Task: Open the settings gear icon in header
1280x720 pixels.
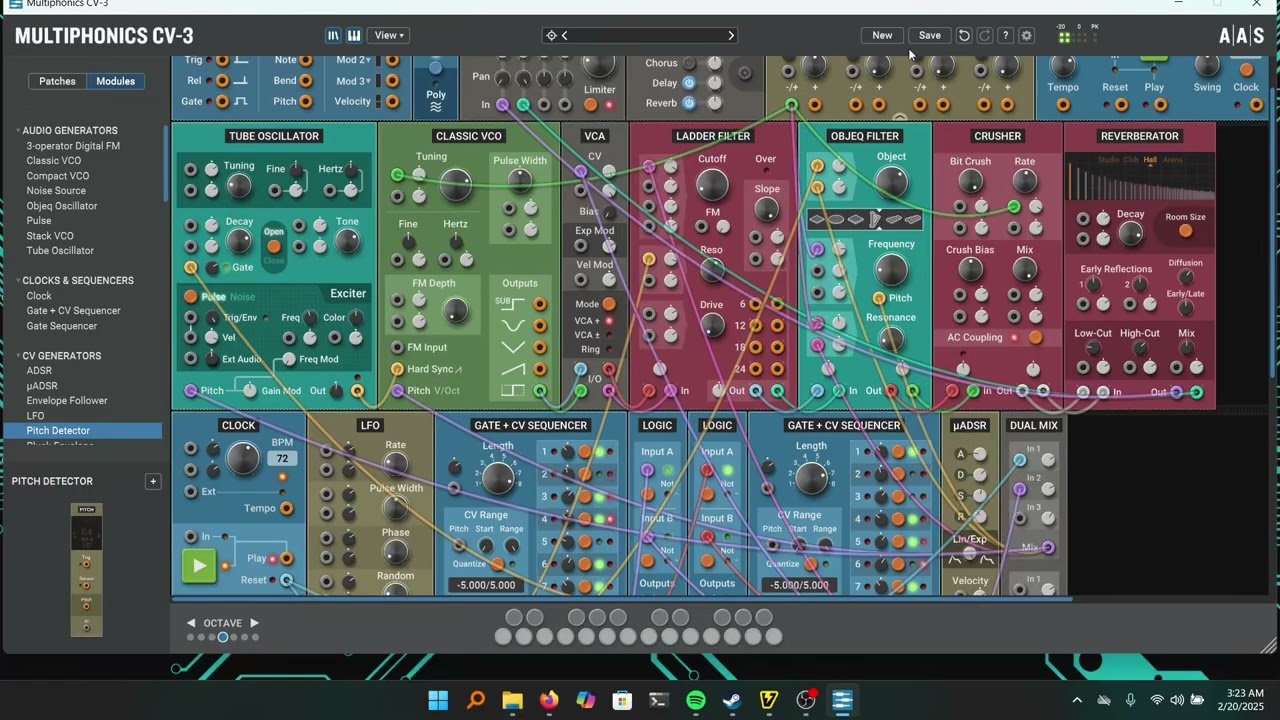Action: [1026, 35]
